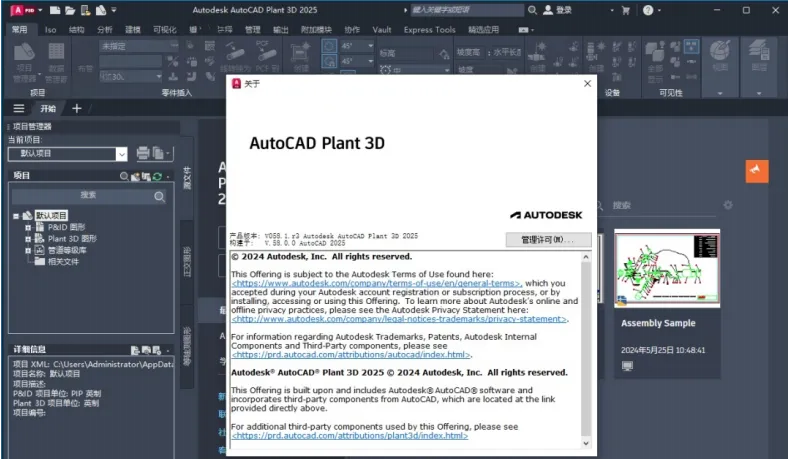The height and width of the screenshot is (459, 788).
Task: Toggle the highlighted visibility button in 可见性 panel
Action: (692, 46)
